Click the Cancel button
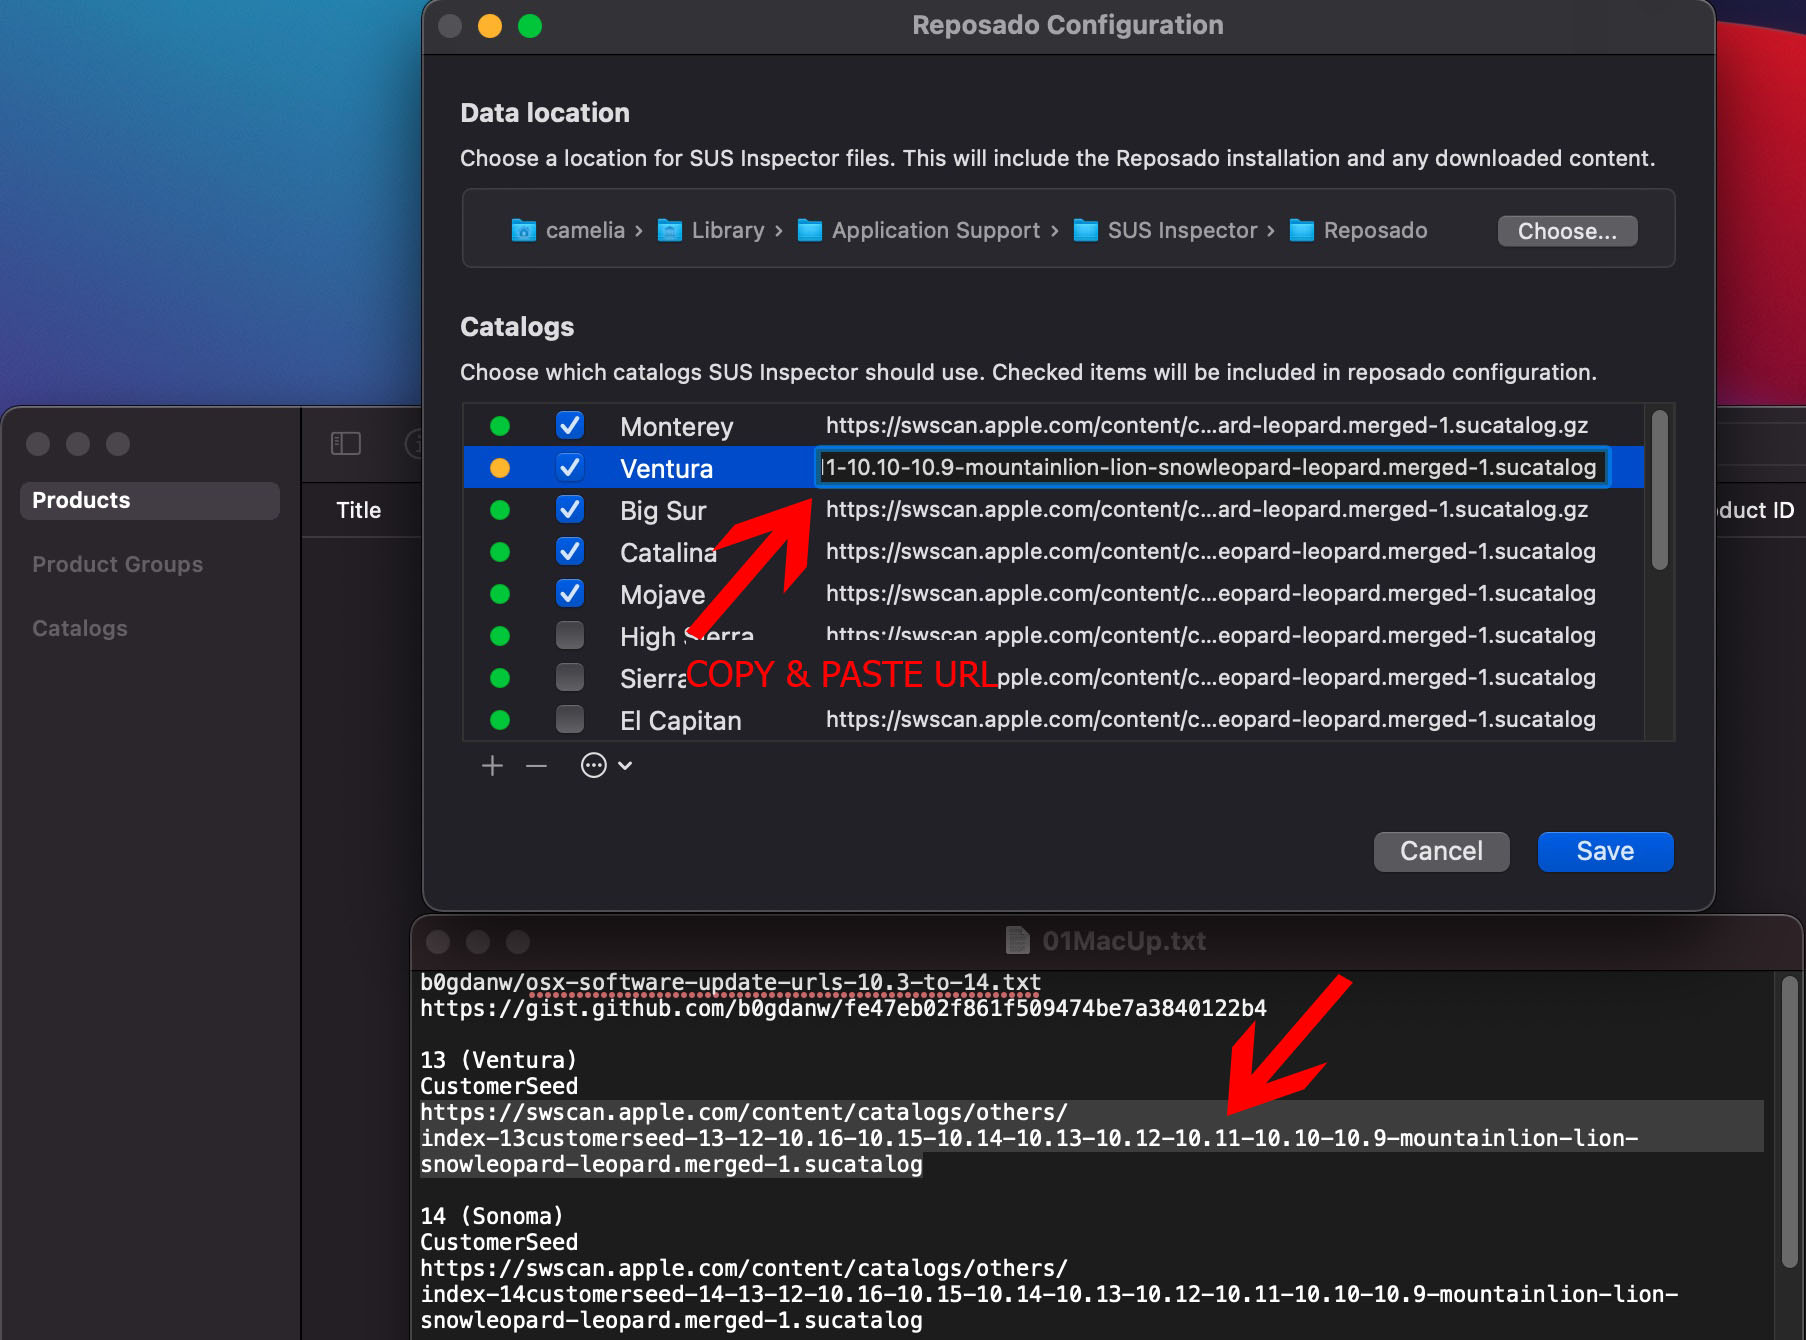 (x=1441, y=852)
